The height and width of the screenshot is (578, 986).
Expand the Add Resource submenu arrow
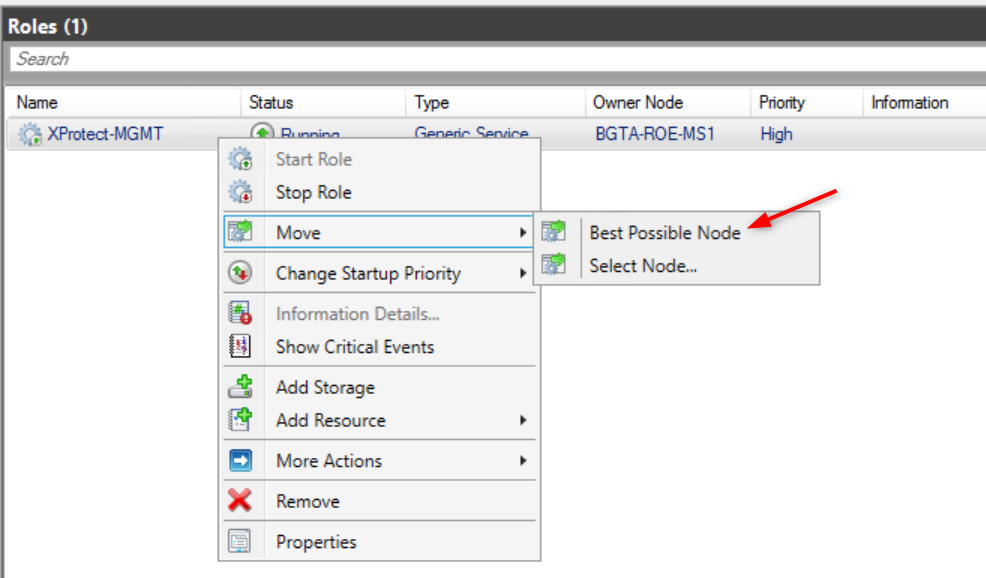click(522, 420)
